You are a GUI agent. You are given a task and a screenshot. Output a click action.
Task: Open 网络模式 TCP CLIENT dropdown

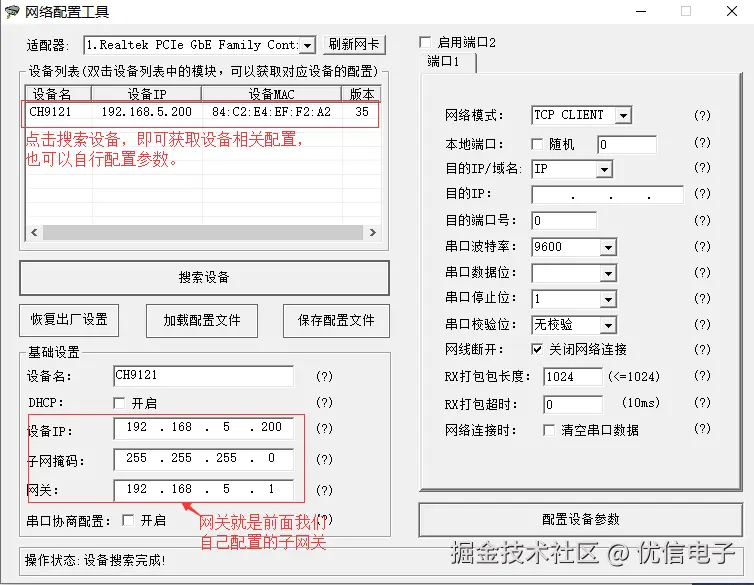pyautogui.click(x=624, y=115)
